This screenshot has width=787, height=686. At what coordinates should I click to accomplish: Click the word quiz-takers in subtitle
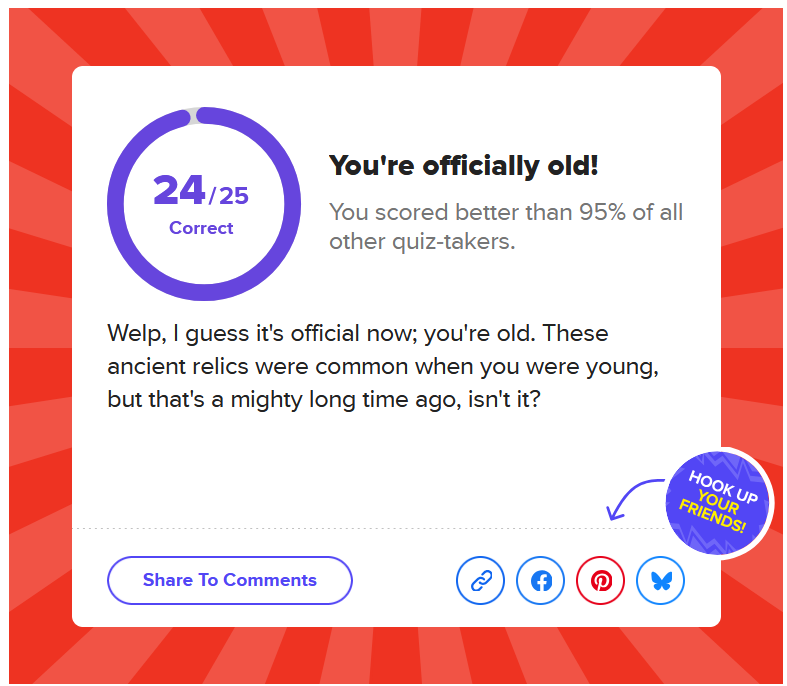coord(454,241)
